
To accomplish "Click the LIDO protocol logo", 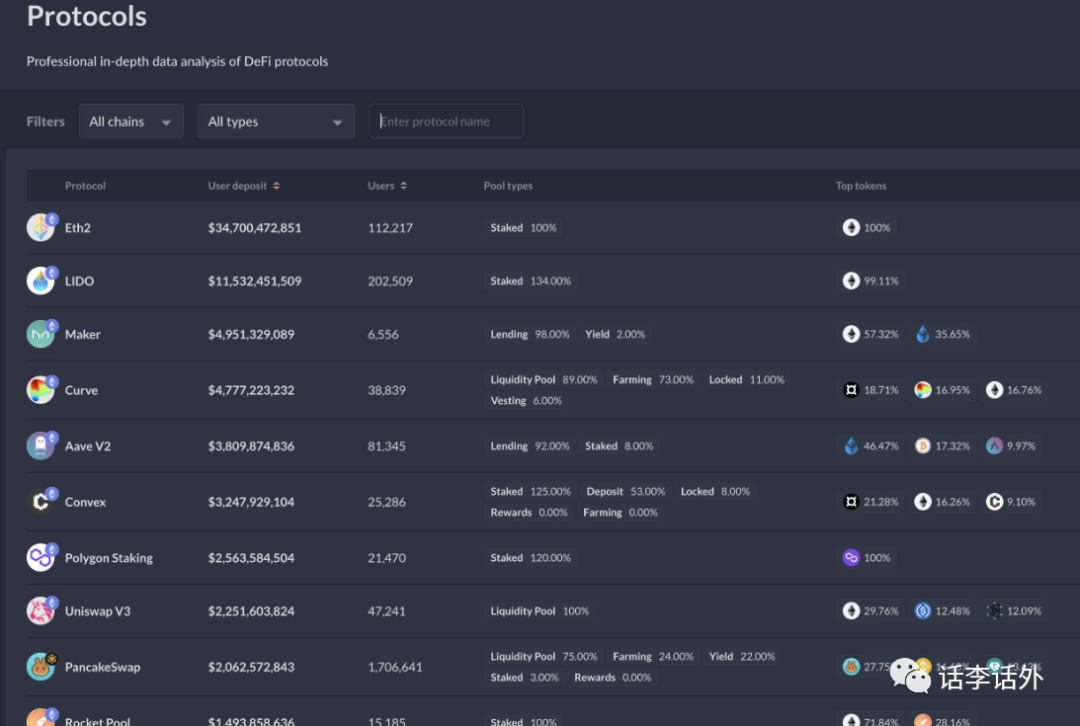I will point(41,280).
